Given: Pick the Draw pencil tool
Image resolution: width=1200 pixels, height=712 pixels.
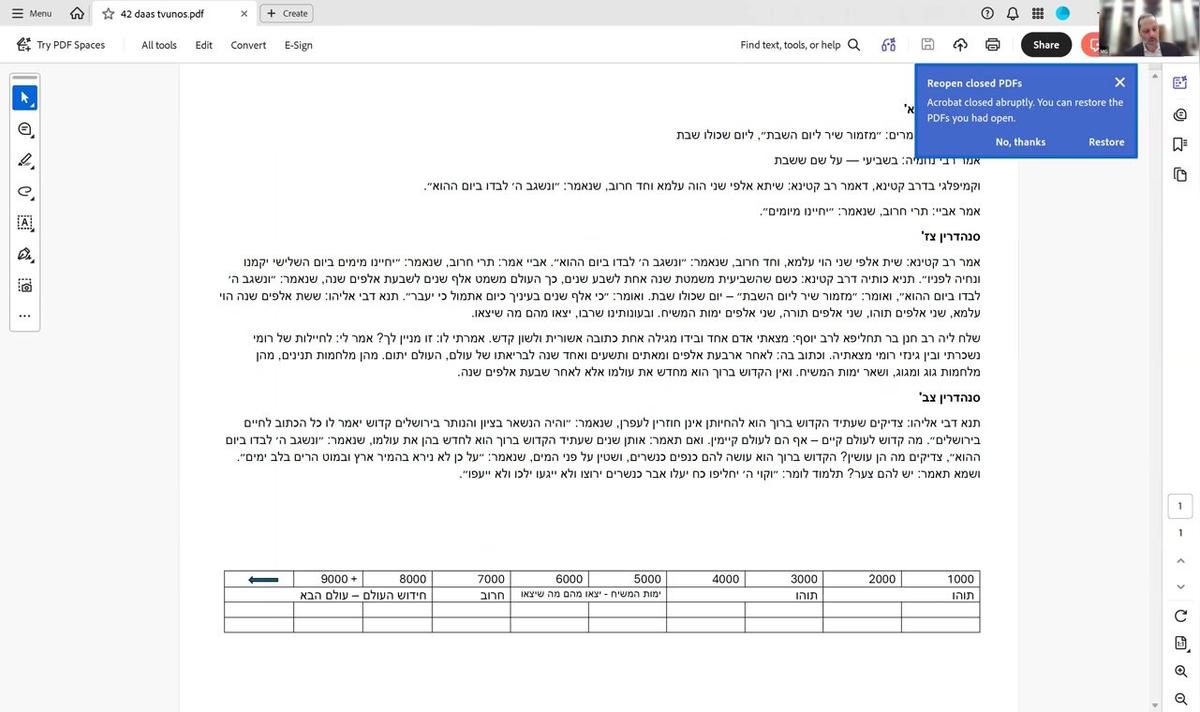Looking at the screenshot, I should [x=24, y=161].
